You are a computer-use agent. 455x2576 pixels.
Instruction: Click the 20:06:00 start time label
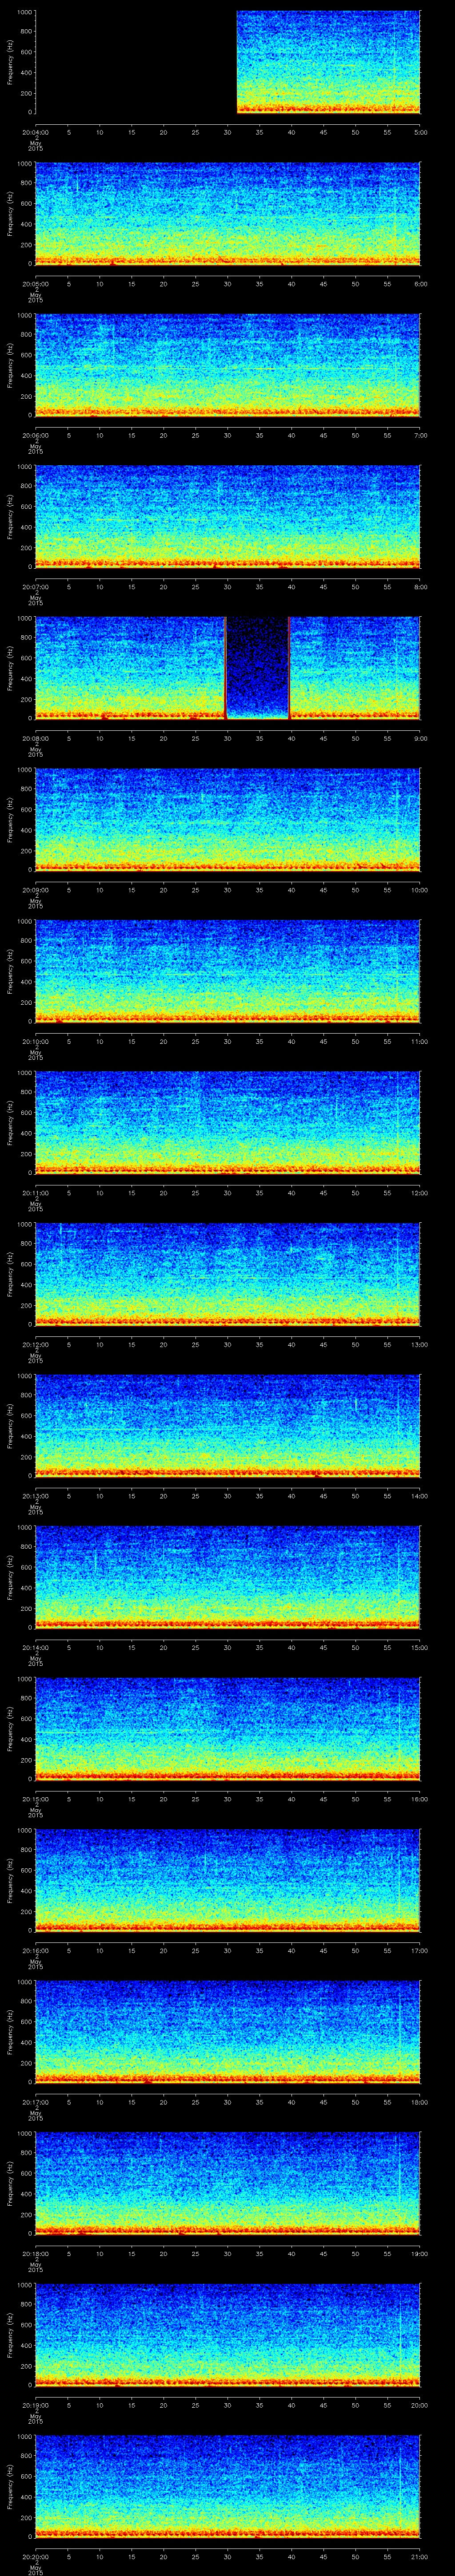[35, 435]
